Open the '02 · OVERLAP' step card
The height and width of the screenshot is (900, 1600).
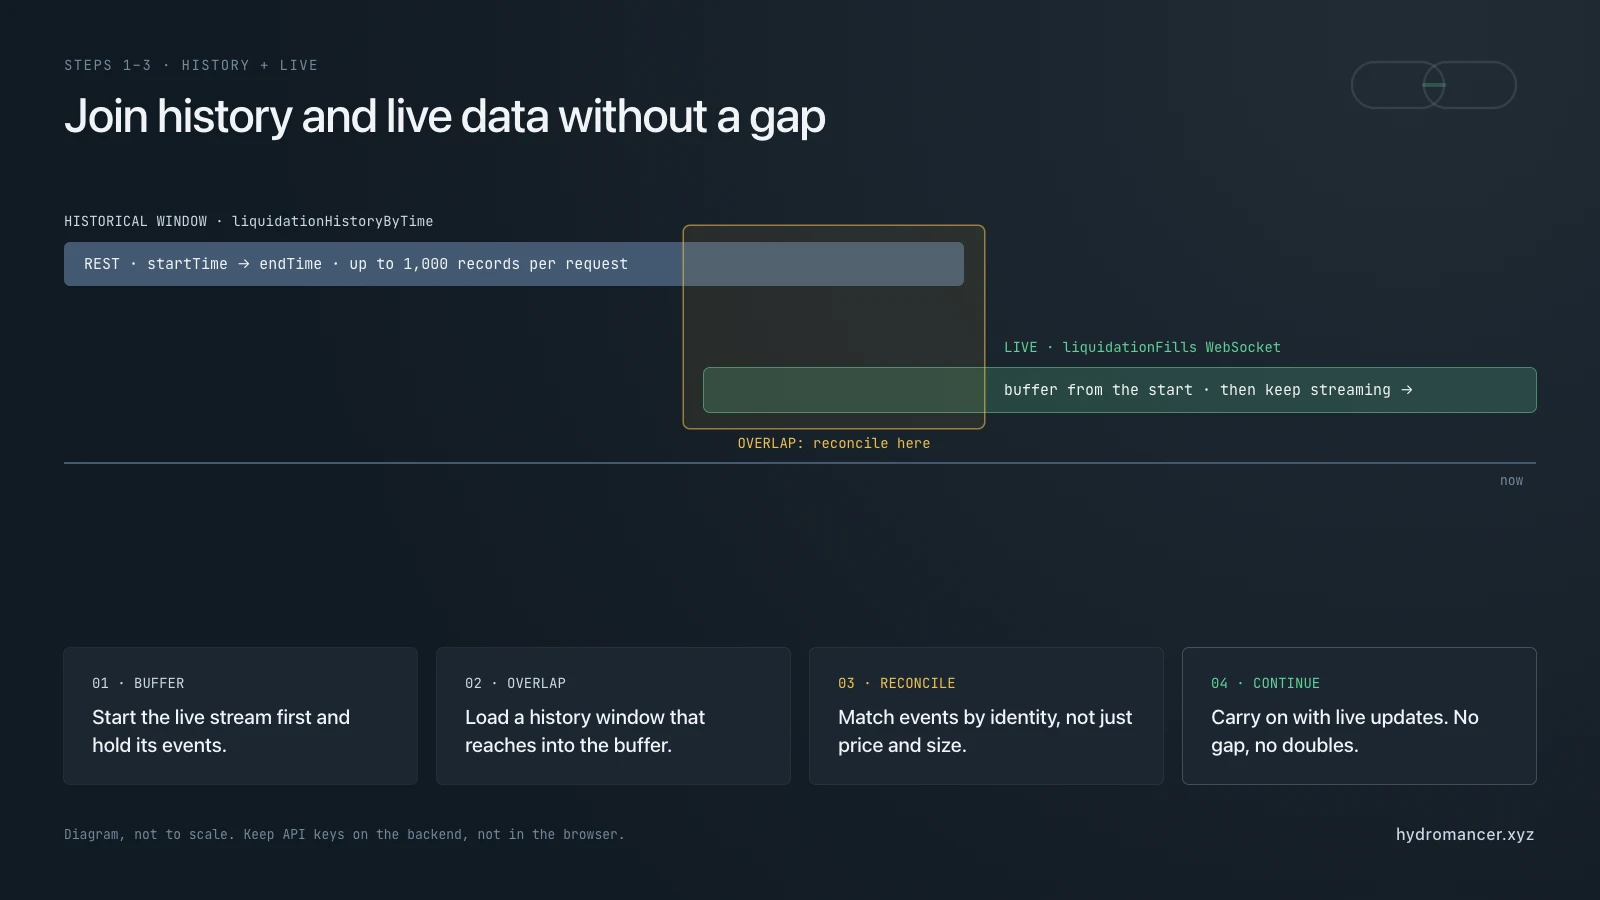[x=613, y=716]
